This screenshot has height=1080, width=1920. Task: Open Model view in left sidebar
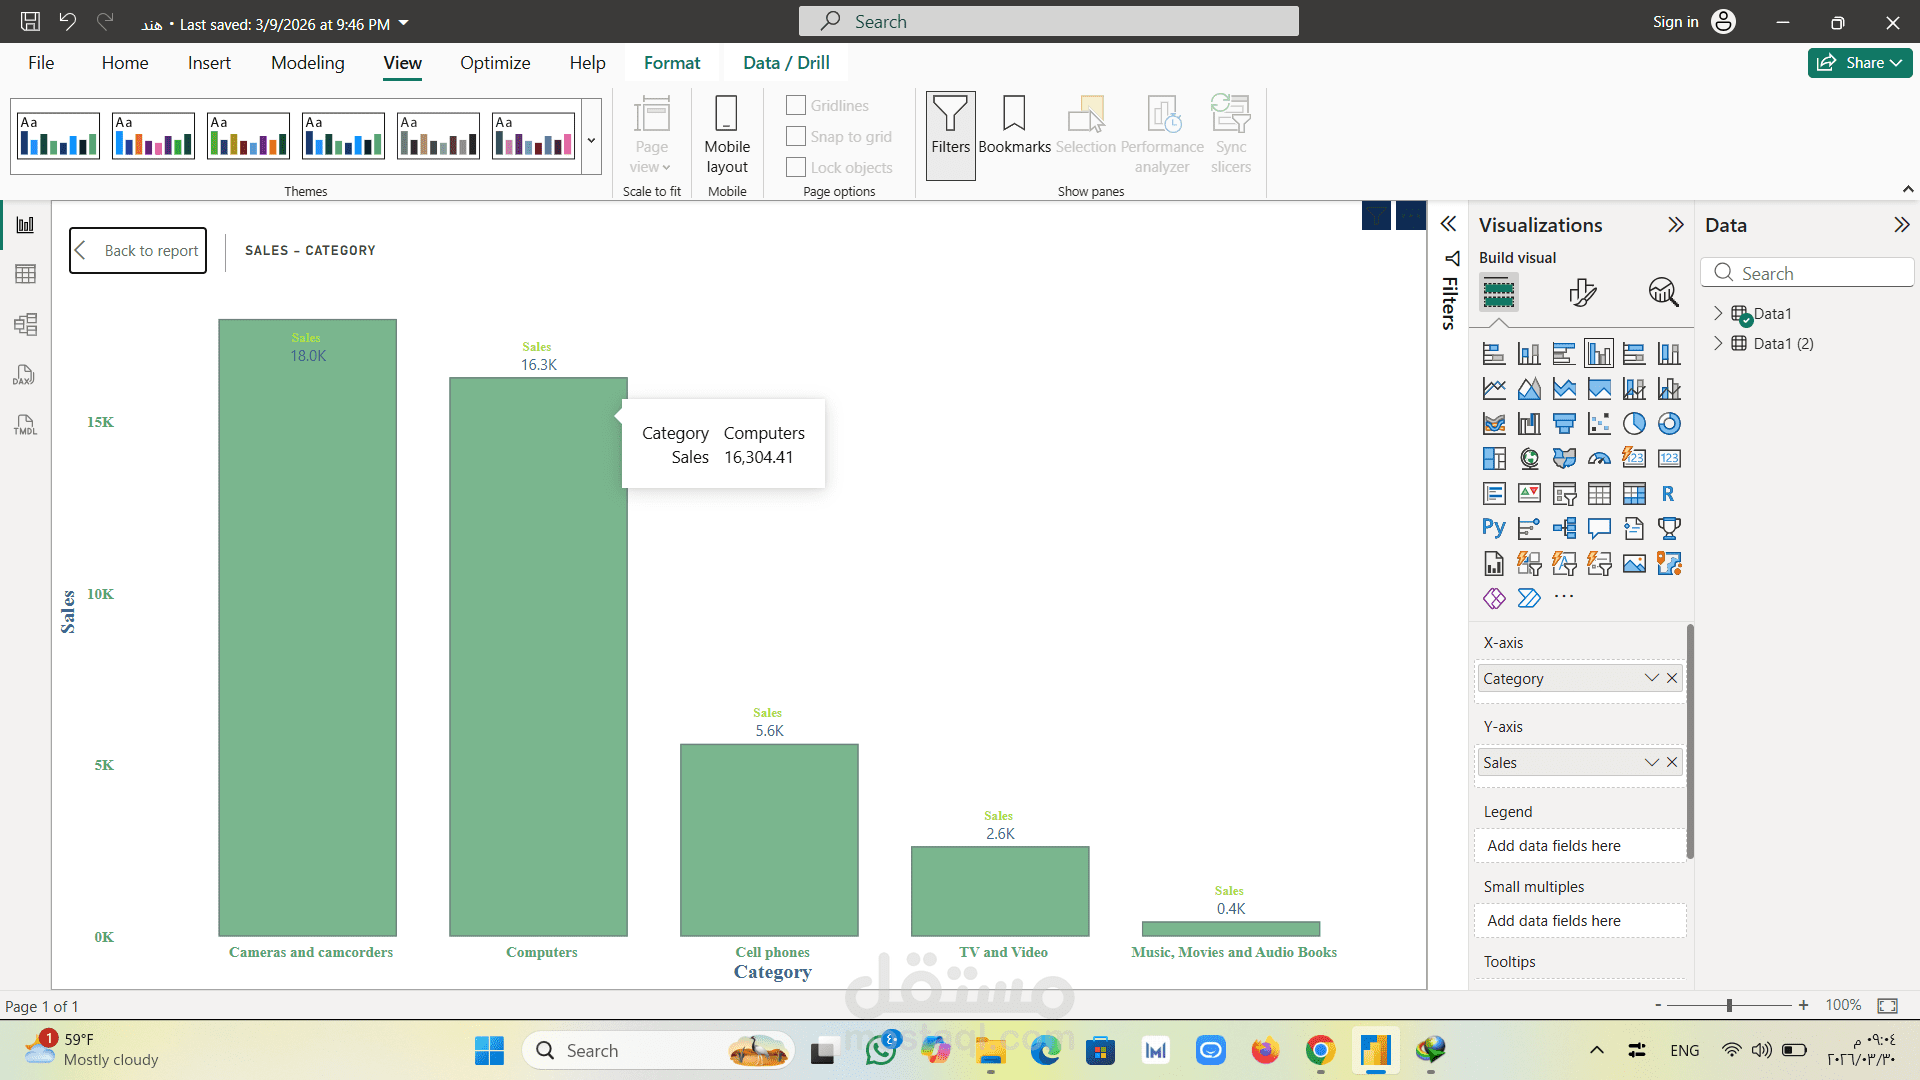[x=26, y=324]
